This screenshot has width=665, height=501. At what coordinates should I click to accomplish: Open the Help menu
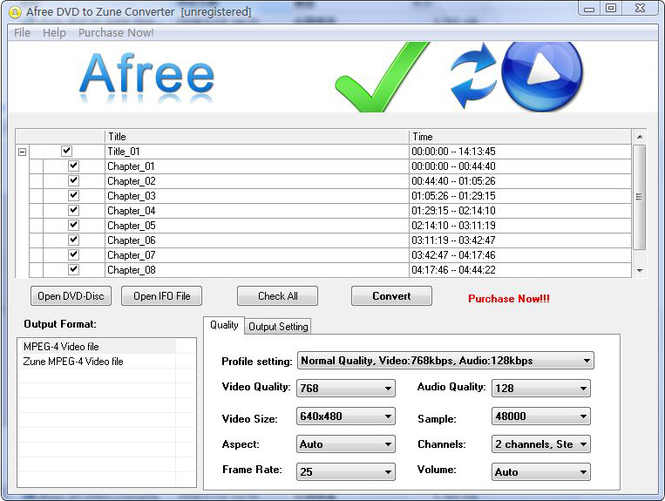pos(54,33)
